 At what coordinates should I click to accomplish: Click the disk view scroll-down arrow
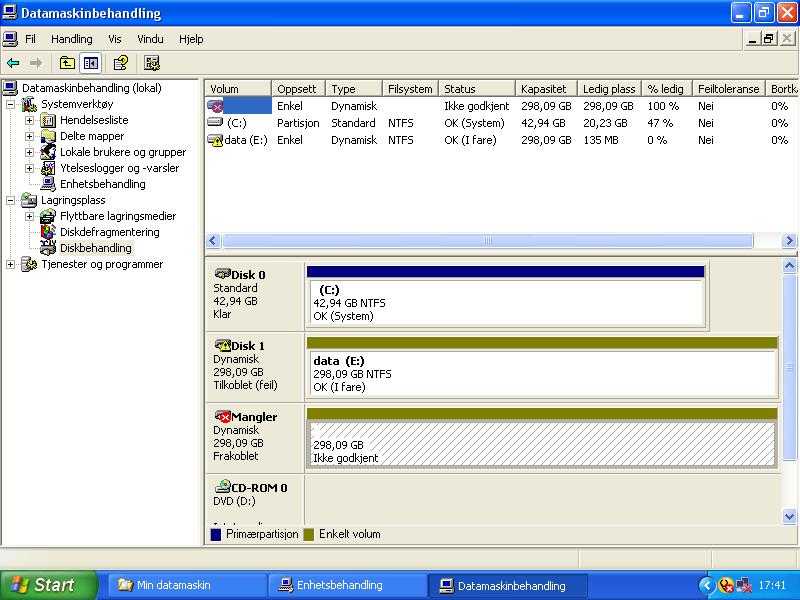(x=789, y=516)
